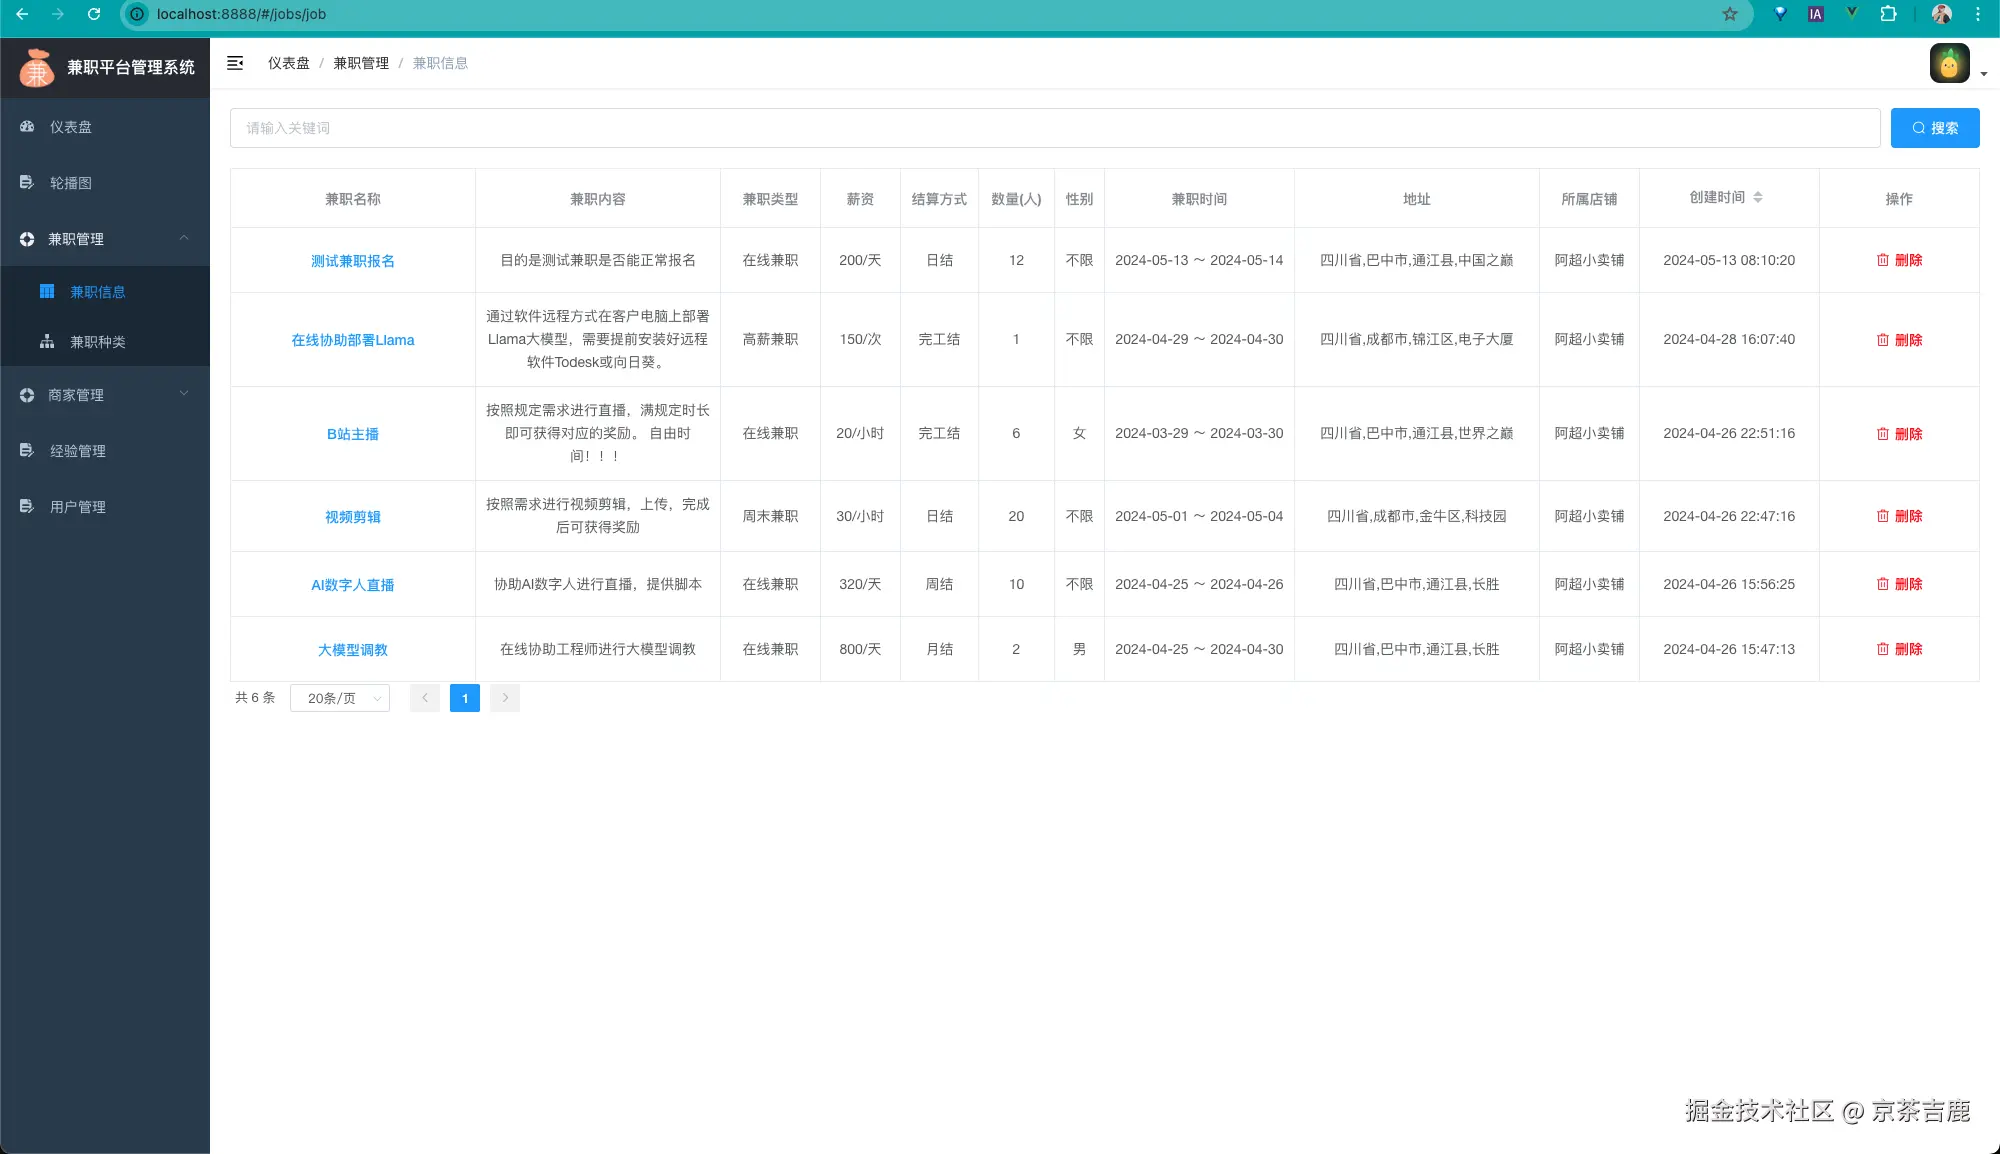
Task: Click trash icon for 测试兼职报名 row
Action: (1883, 260)
